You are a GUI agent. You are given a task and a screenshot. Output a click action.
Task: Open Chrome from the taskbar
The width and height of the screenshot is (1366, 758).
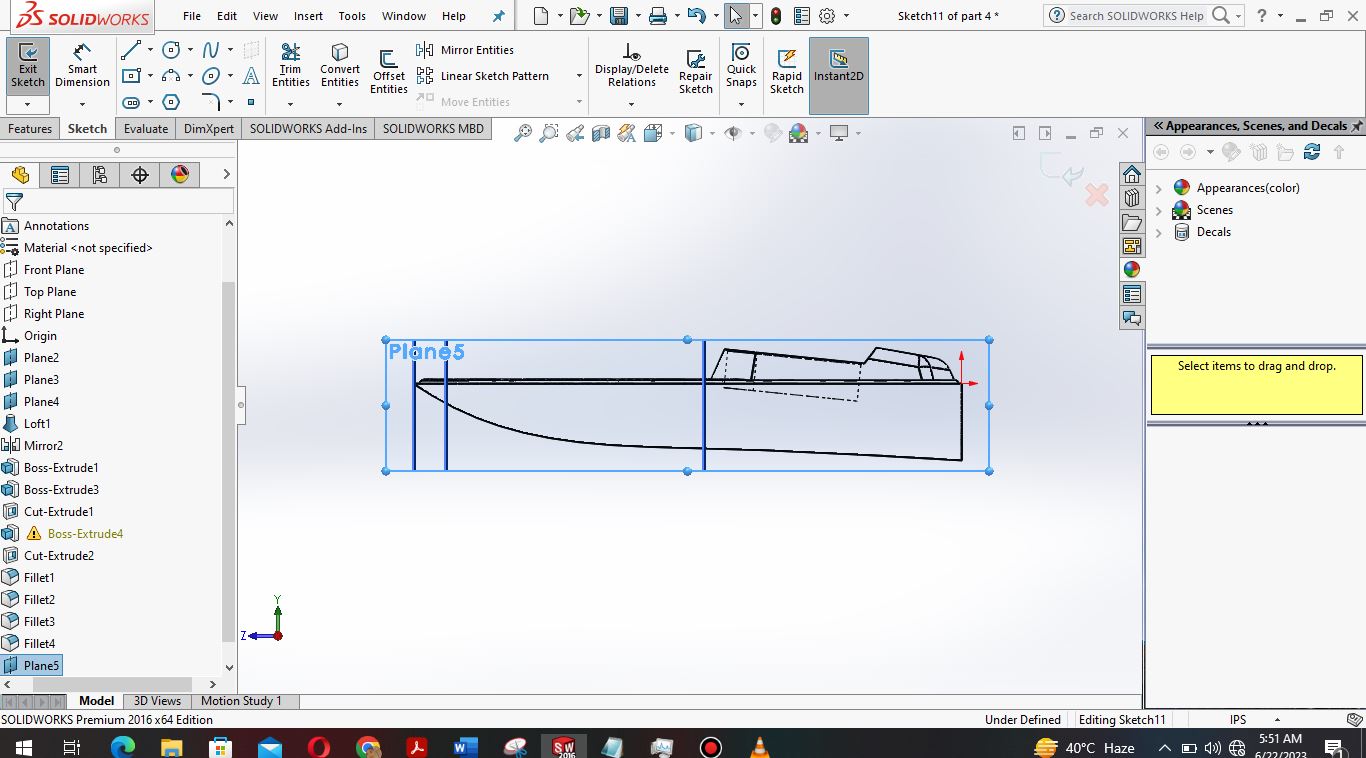pos(368,746)
